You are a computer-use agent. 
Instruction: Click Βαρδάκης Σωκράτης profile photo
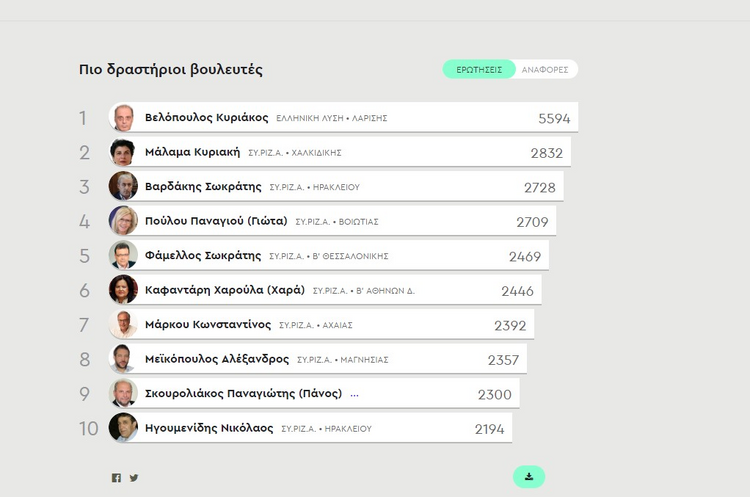pyautogui.click(x=123, y=186)
